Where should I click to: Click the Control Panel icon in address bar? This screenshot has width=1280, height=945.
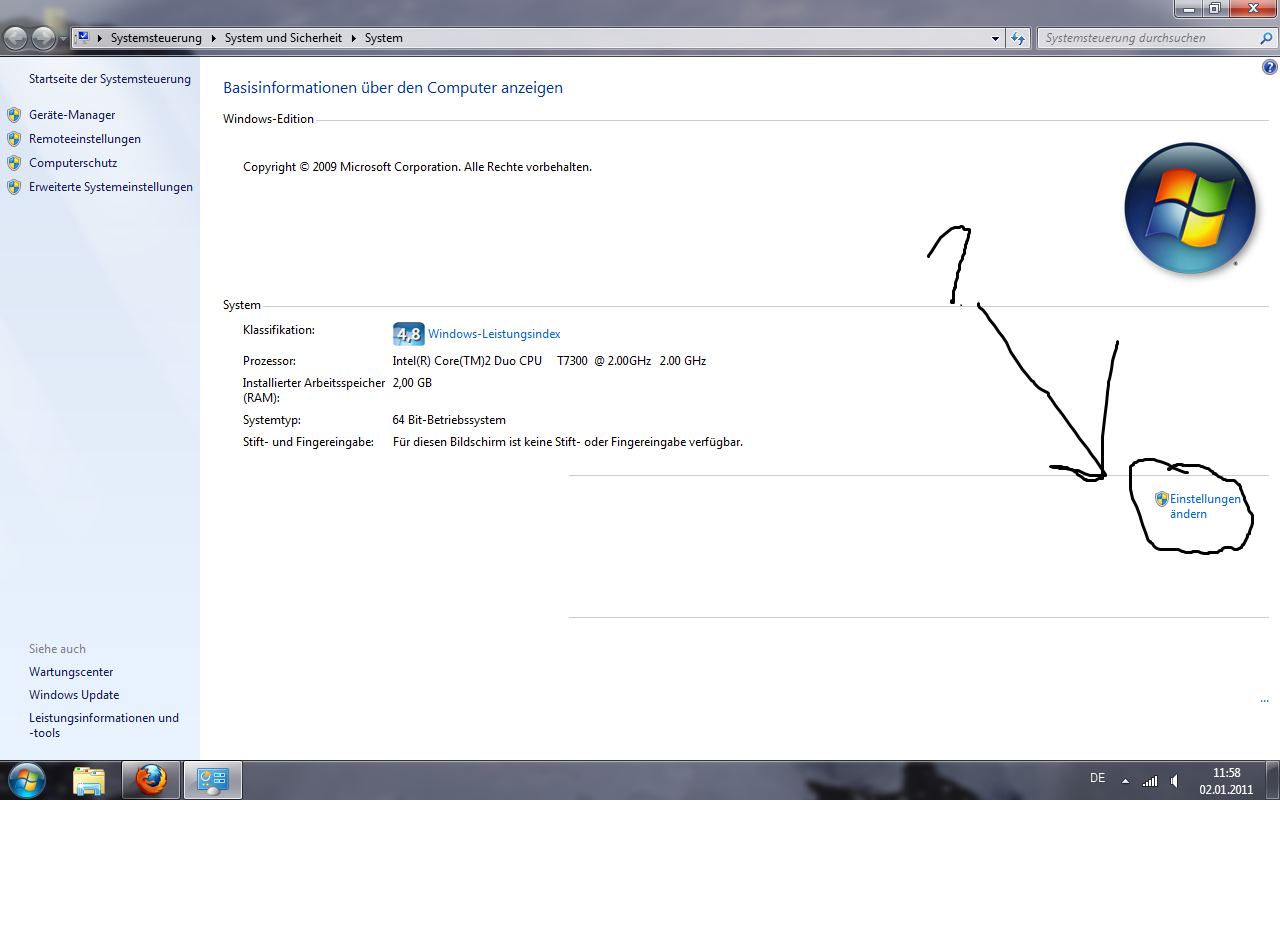[82, 38]
